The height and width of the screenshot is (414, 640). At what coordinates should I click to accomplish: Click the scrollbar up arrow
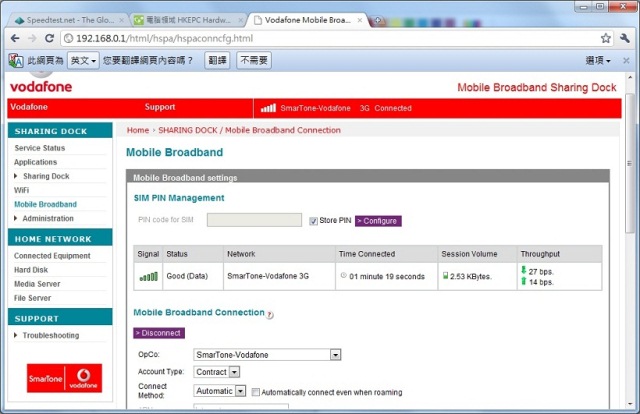(x=630, y=77)
